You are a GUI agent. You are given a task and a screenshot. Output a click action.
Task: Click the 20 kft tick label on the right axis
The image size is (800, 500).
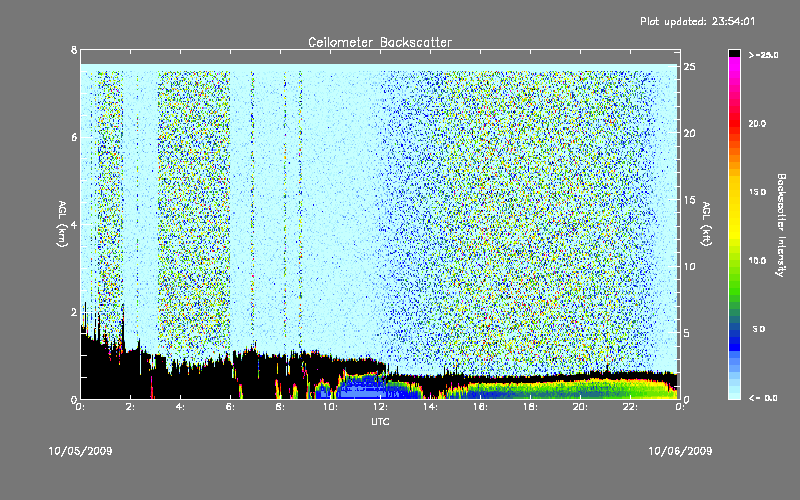[x=689, y=133]
